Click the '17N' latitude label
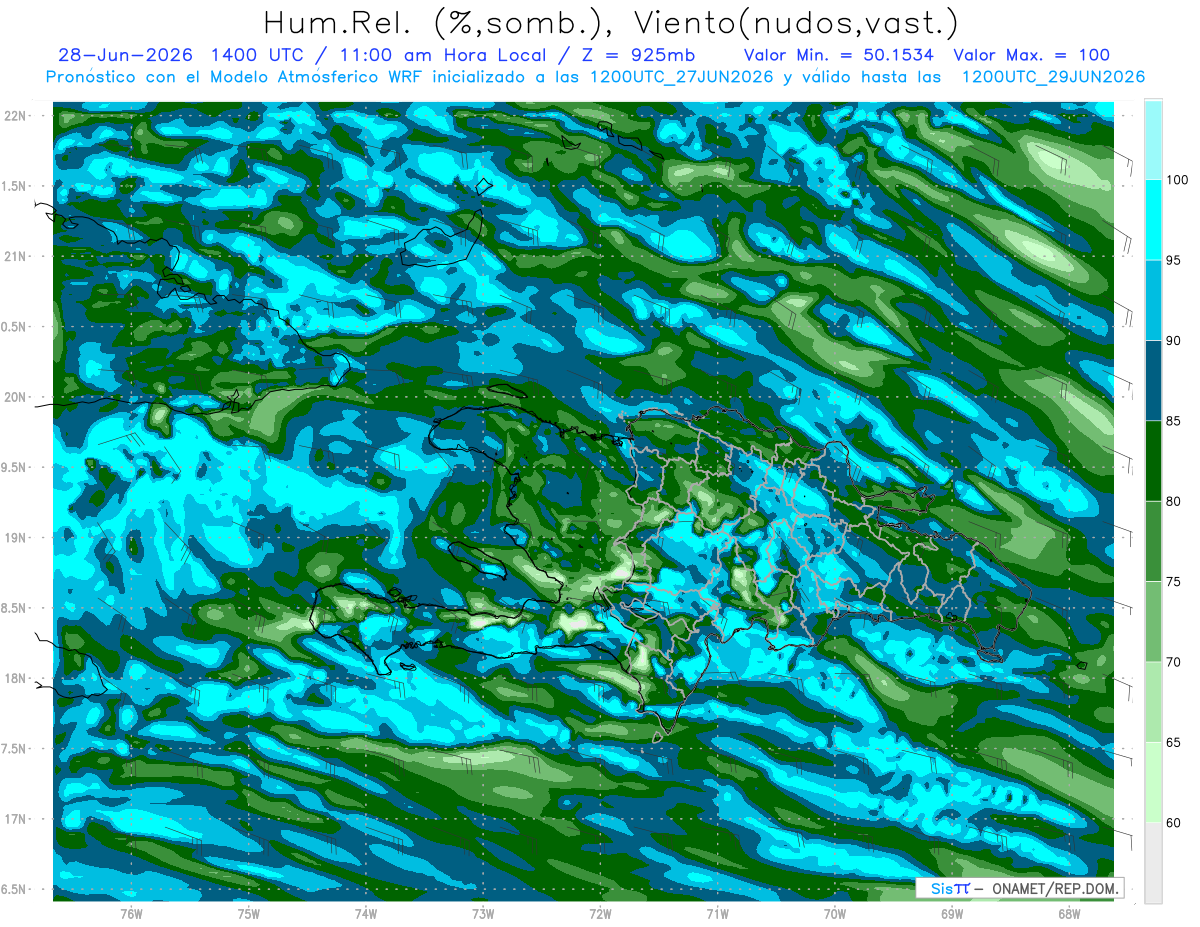This screenshot has width=1200, height=927. (x=16, y=819)
